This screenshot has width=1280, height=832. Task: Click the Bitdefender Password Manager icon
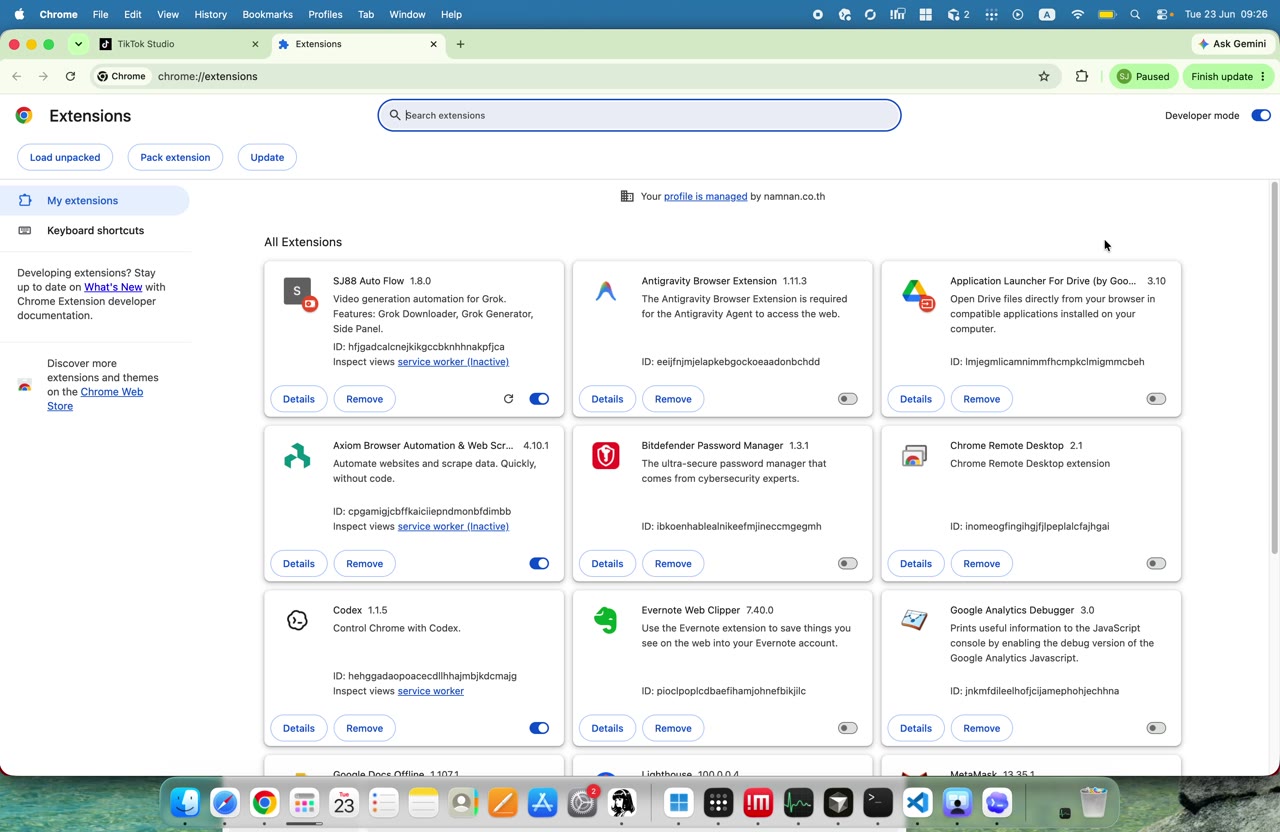pos(606,456)
